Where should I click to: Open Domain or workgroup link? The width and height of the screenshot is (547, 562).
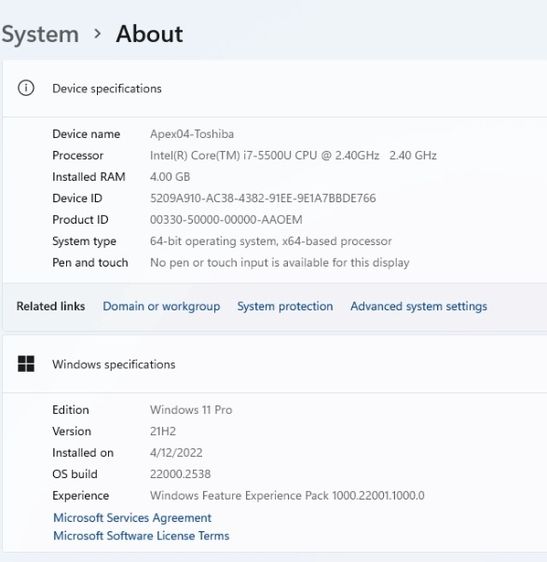coord(161,306)
